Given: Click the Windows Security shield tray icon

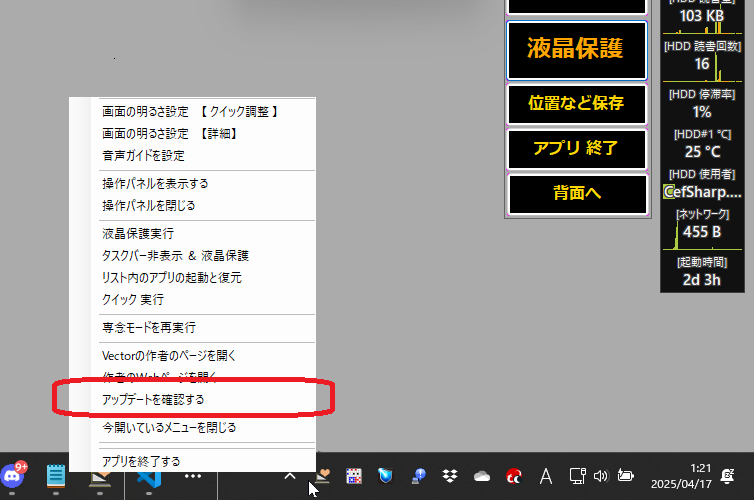Looking at the screenshot, I should pos(385,476).
